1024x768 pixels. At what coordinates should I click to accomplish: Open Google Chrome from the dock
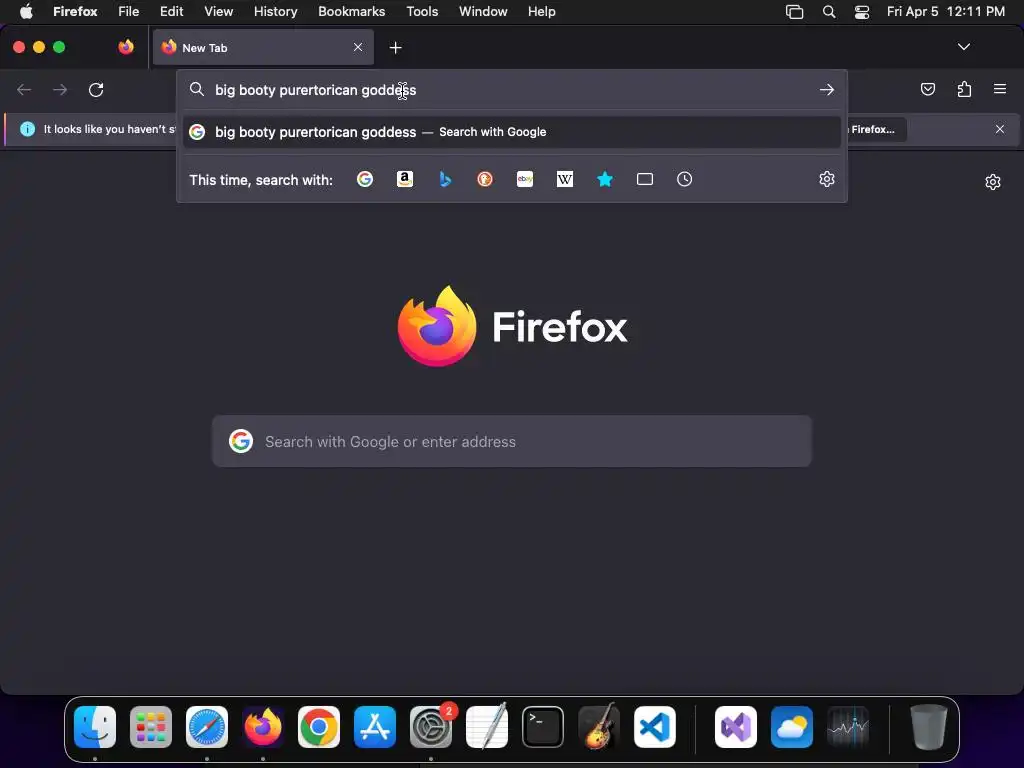(319, 727)
